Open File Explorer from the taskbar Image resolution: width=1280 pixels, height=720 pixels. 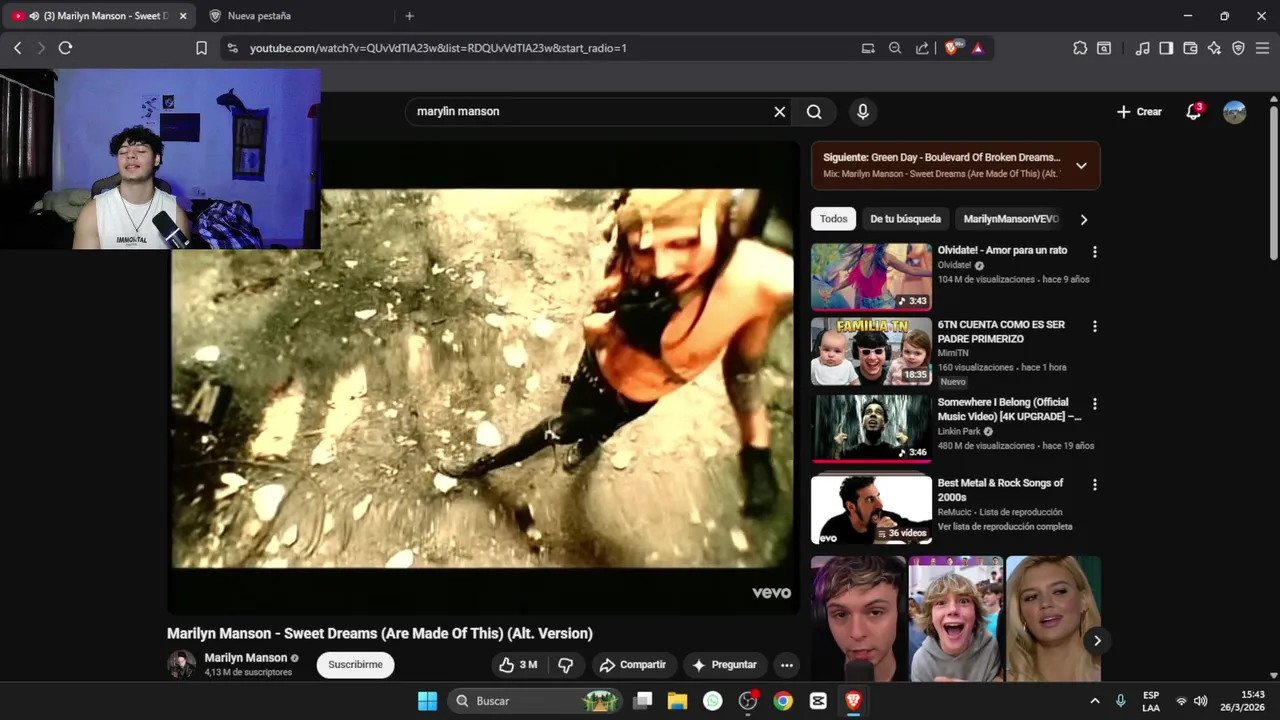677,701
